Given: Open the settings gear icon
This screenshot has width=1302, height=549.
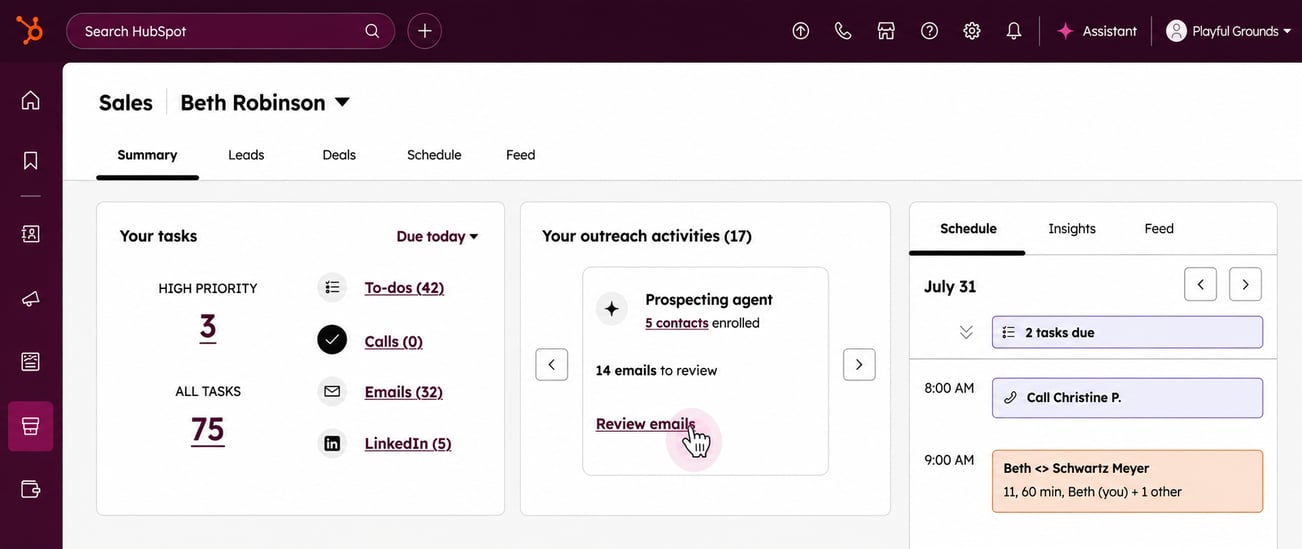Looking at the screenshot, I should pos(972,31).
